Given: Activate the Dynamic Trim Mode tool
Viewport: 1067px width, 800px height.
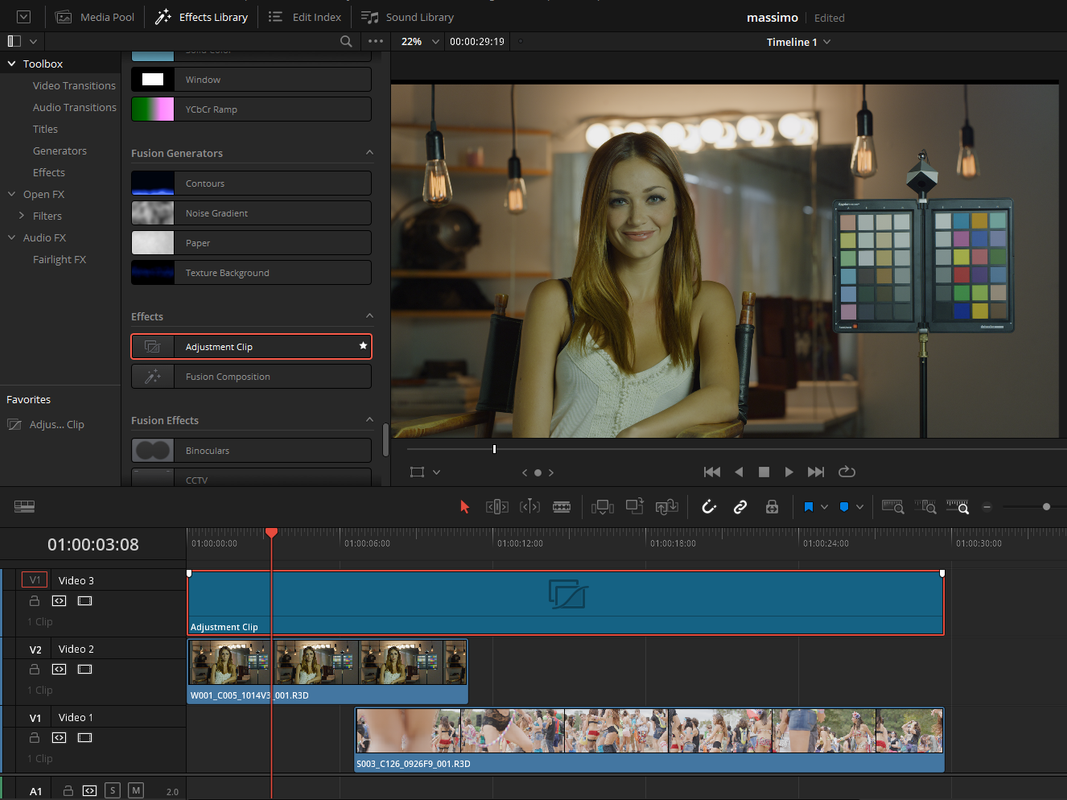Looking at the screenshot, I should 529,507.
